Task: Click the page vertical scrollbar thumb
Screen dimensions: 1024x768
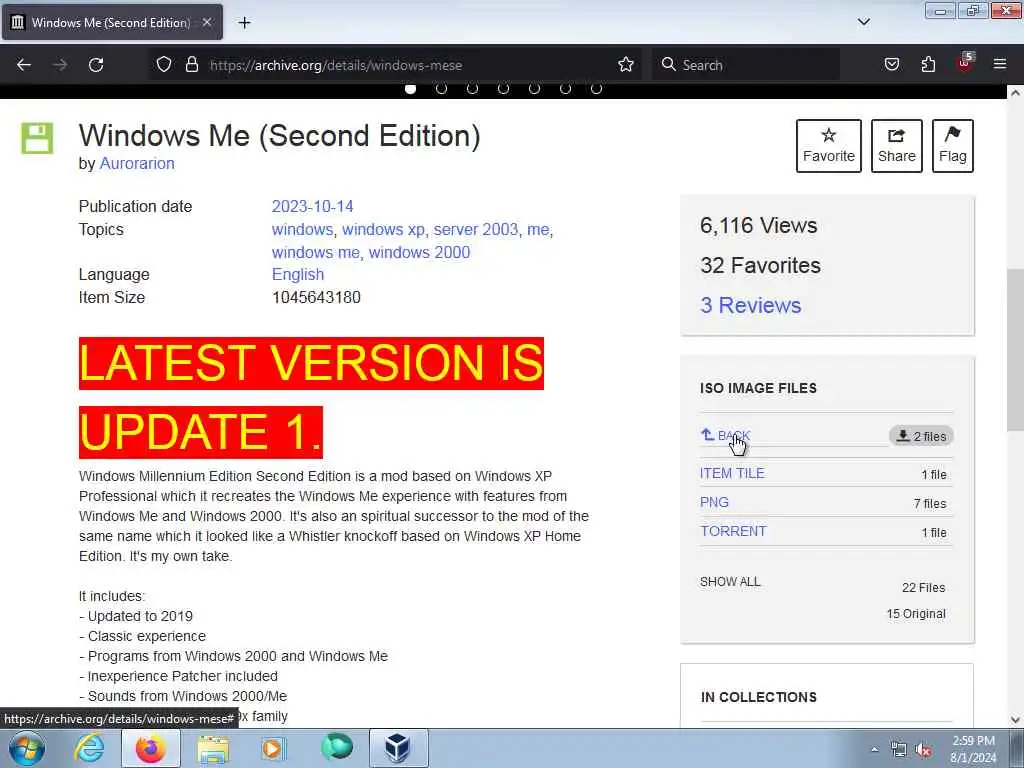Action: pyautogui.click(x=1015, y=349)
